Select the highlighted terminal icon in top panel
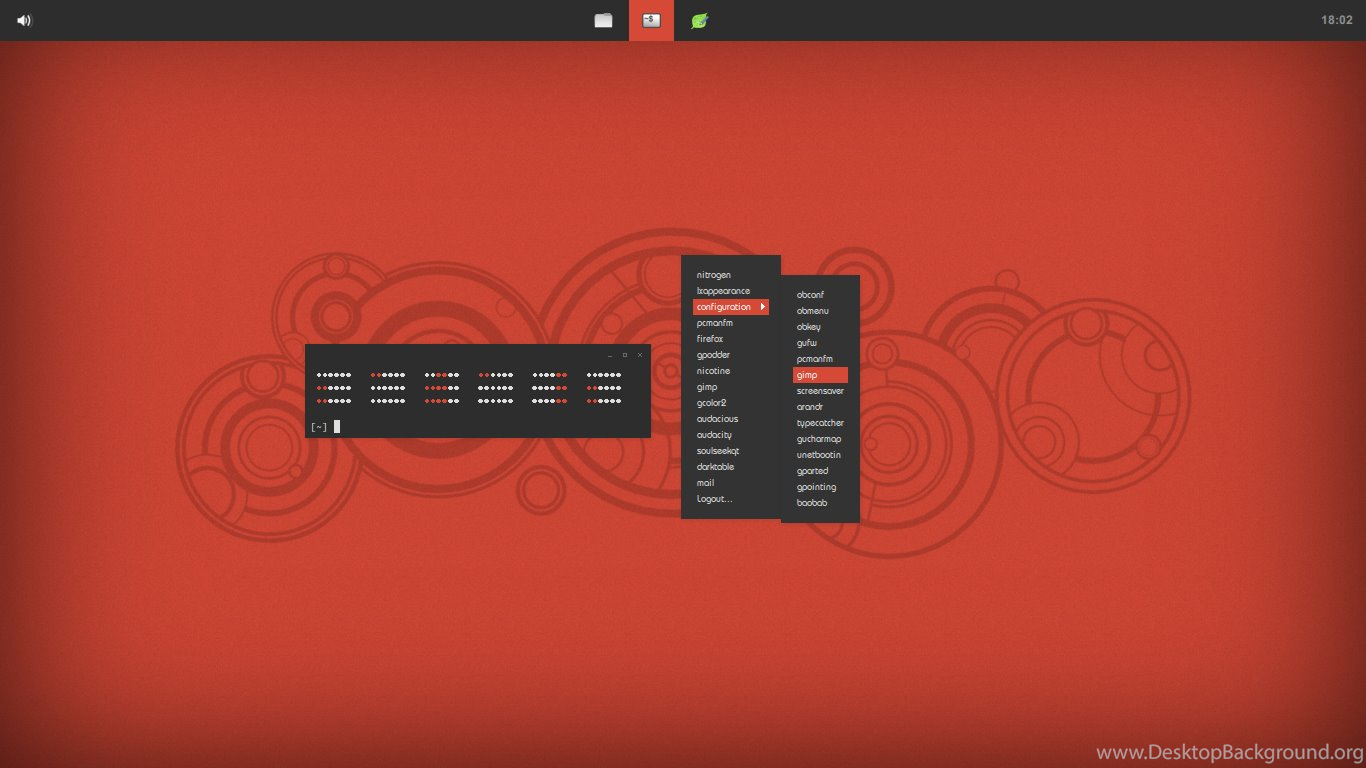Image resolution: width=1366 pixels, height=768 pixels. click(651, 20)
